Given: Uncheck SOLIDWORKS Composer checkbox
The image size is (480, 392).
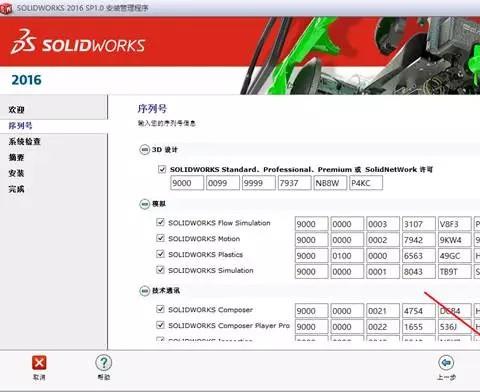Looking at the screenshot, I should pos(160,309).
